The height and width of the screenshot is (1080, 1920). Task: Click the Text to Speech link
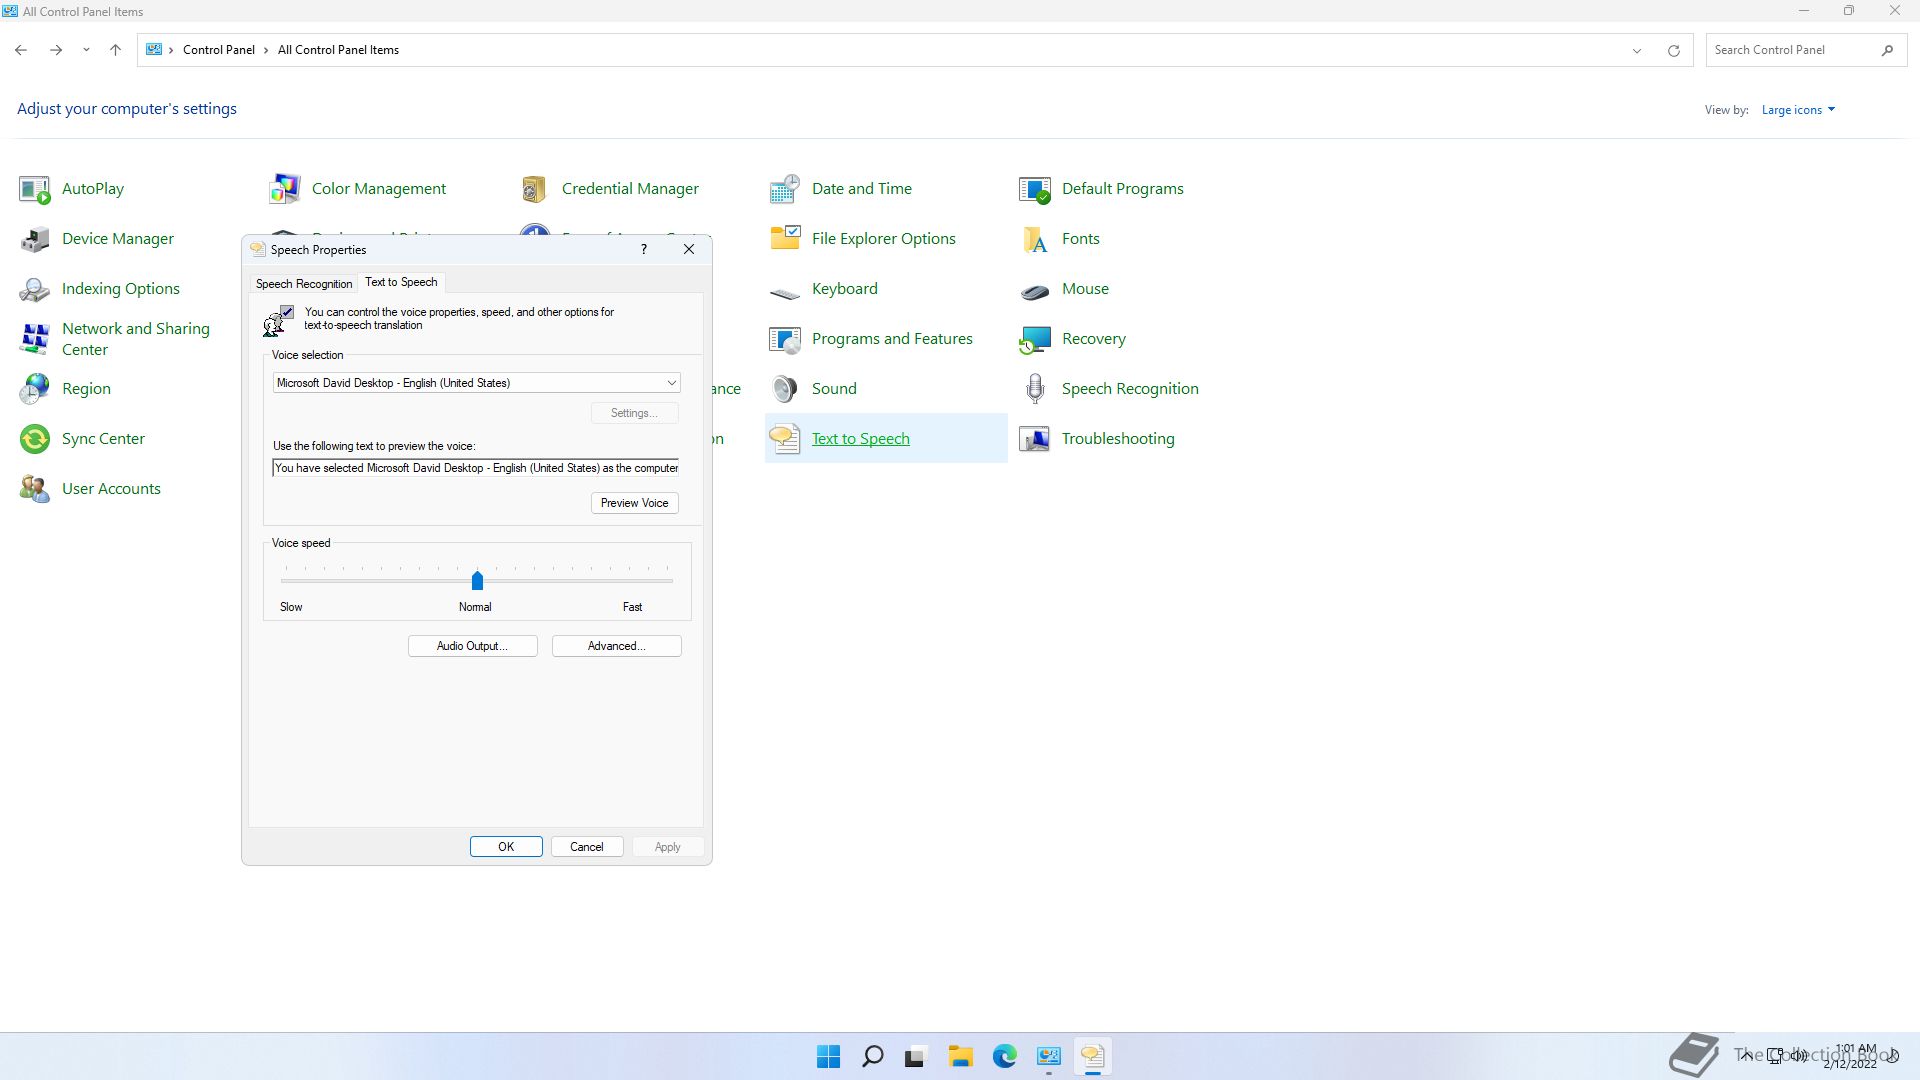tap(860, 439)
